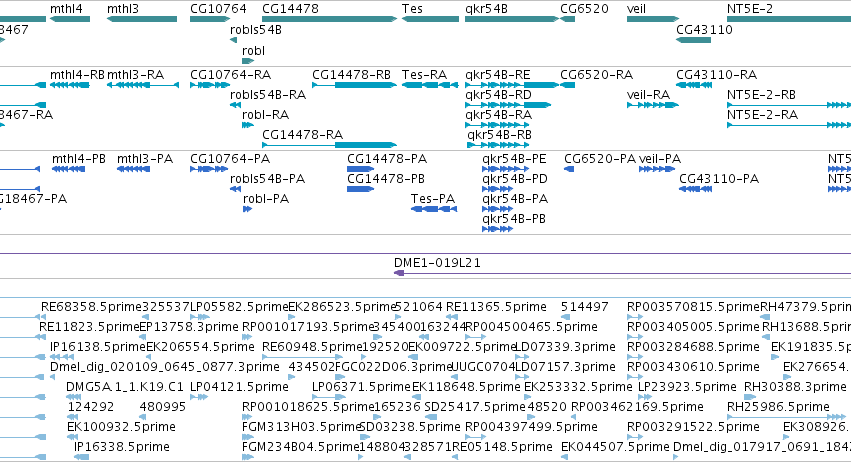Select the robls54B gene label
The height and width of the screenshot is (462, 851).
(x=256, y=30)
